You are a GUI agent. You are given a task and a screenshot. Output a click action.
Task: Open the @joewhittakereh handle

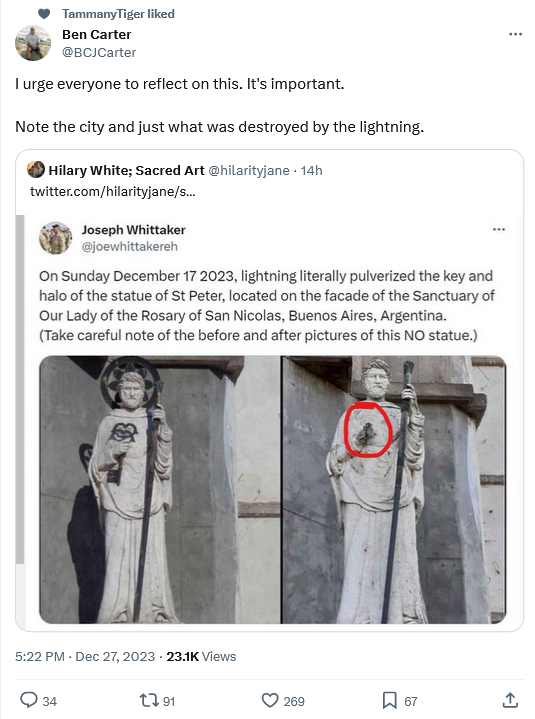coord(130,247)
